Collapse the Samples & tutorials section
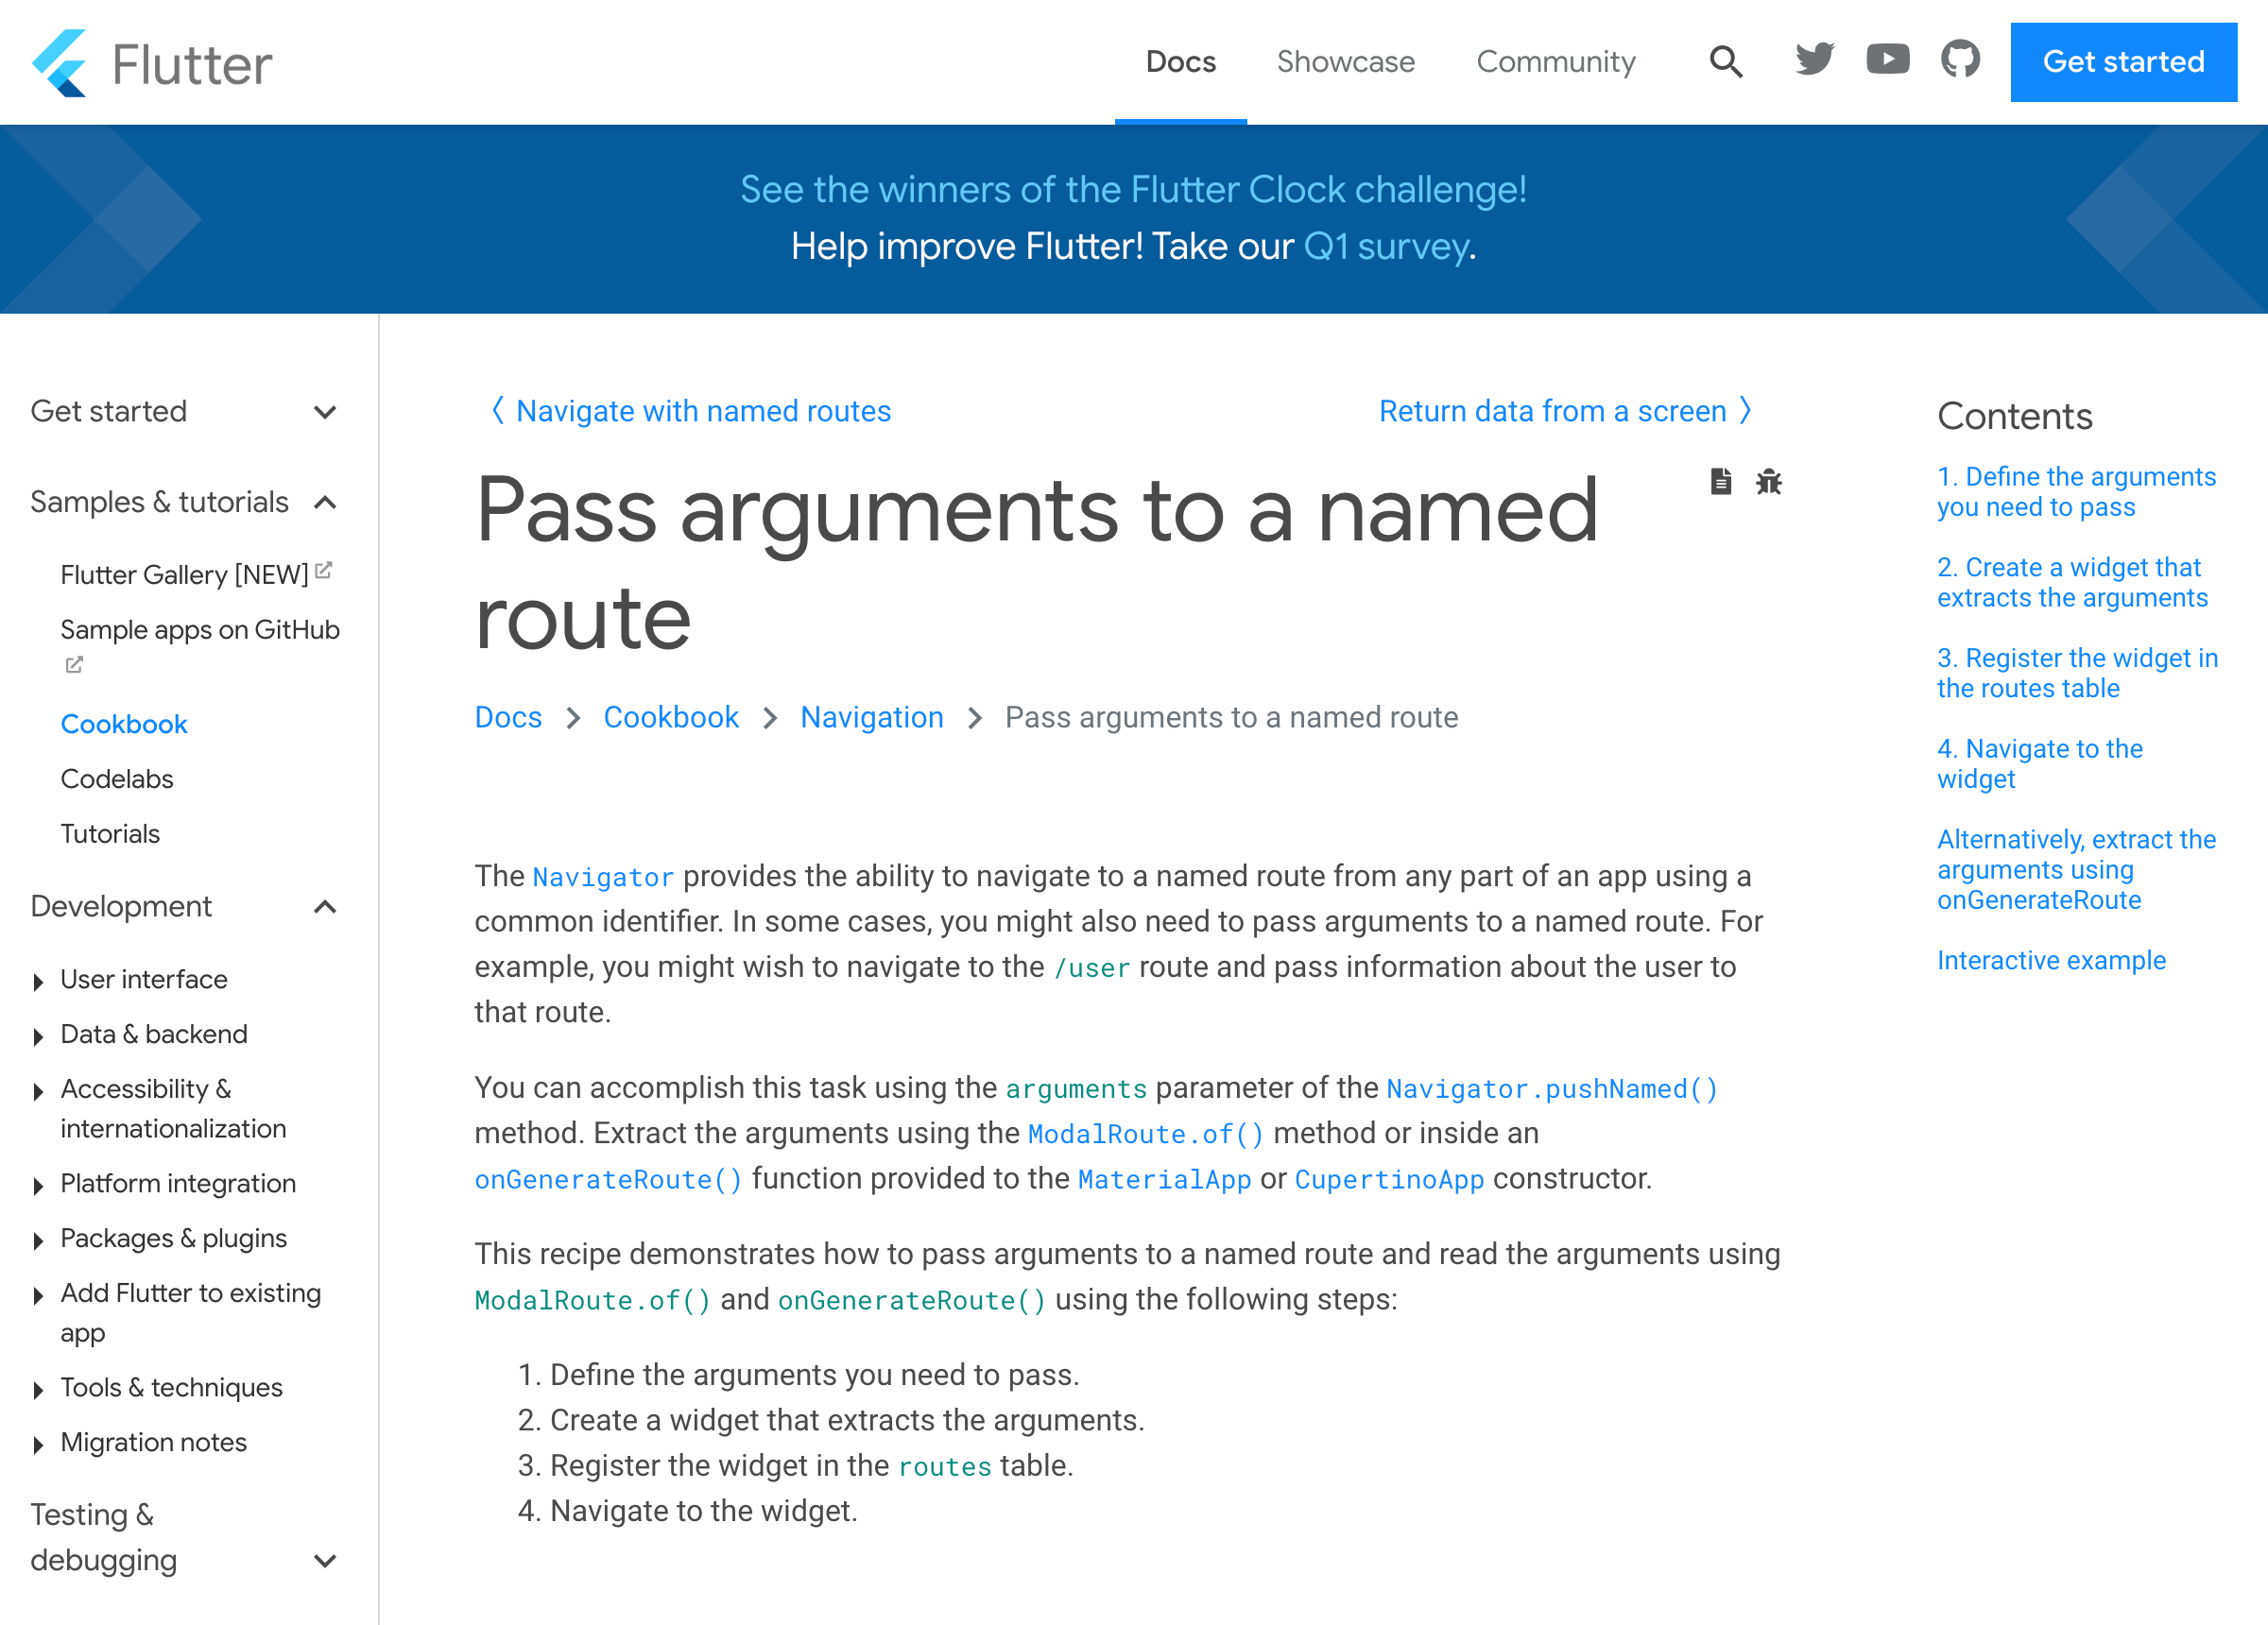This screenshot has height=1625, width=2268. point(325,503)
